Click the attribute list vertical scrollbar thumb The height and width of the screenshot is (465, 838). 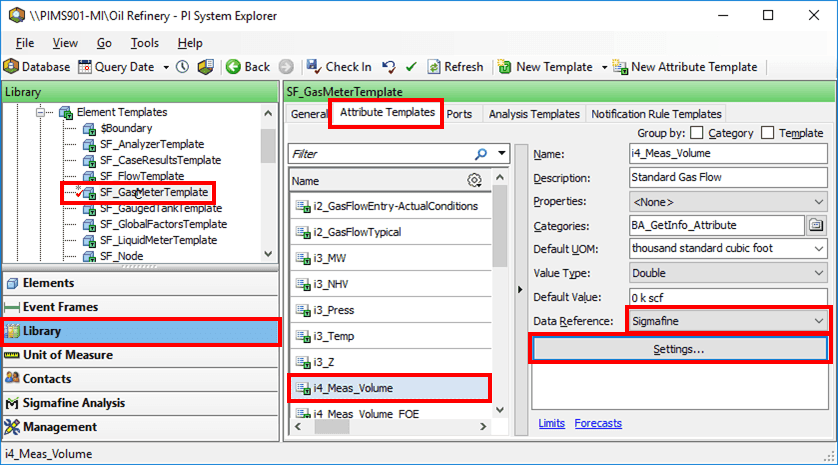point(500,226)
